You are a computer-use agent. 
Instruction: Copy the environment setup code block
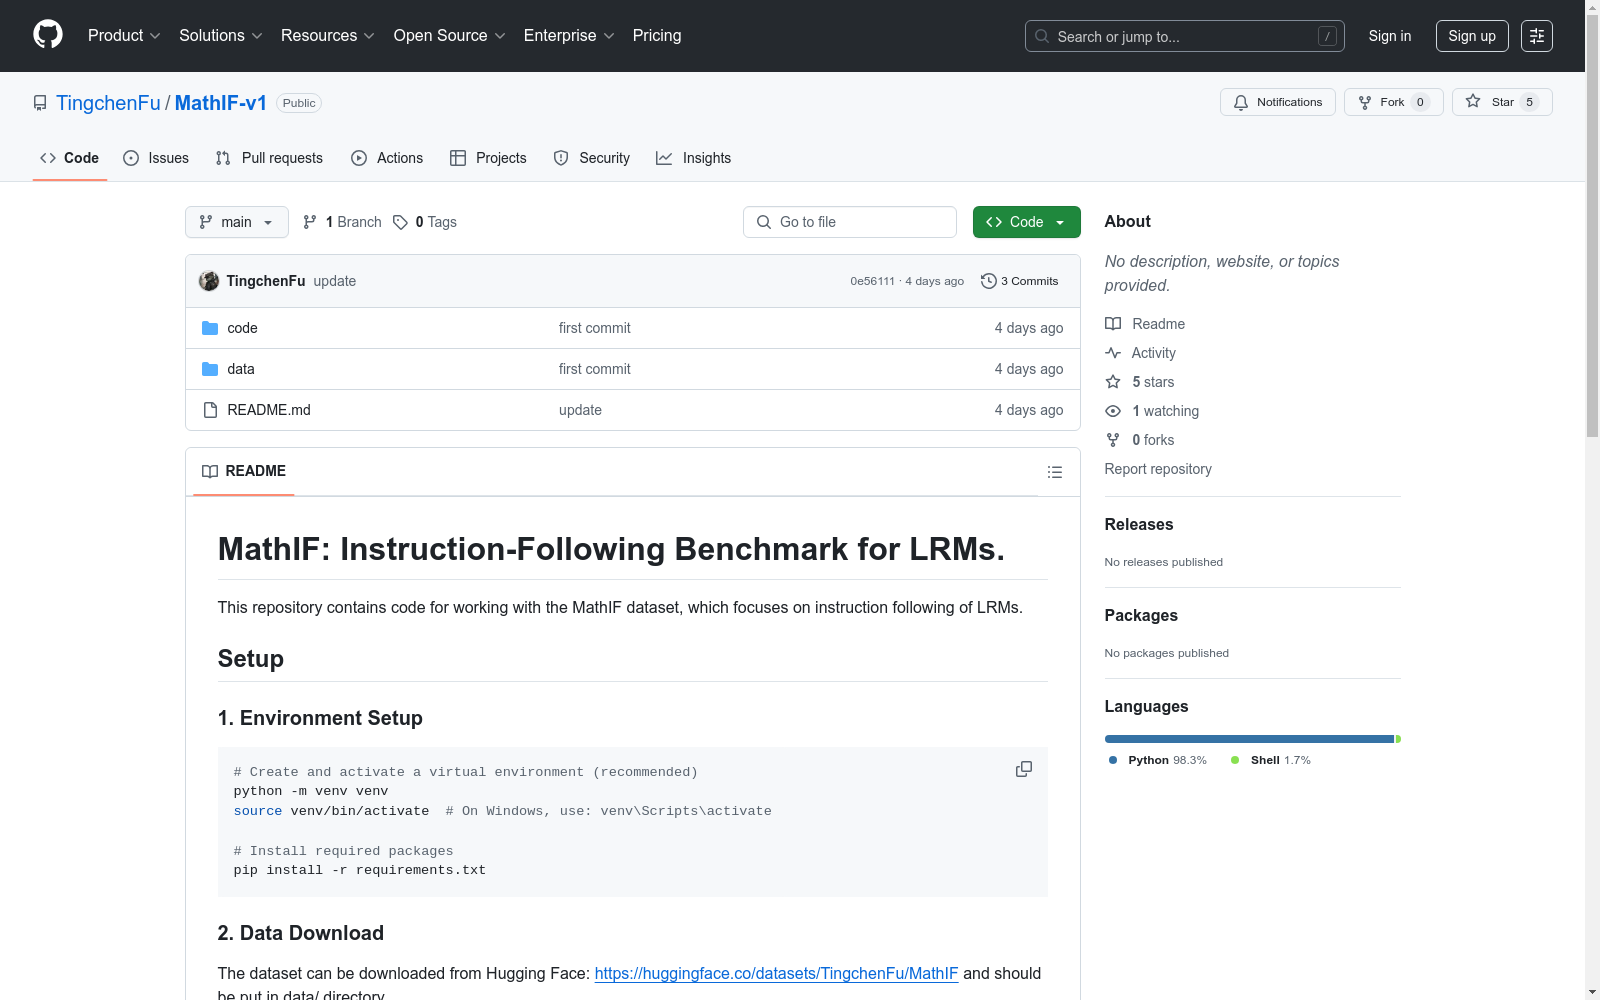coord(1024,769)
